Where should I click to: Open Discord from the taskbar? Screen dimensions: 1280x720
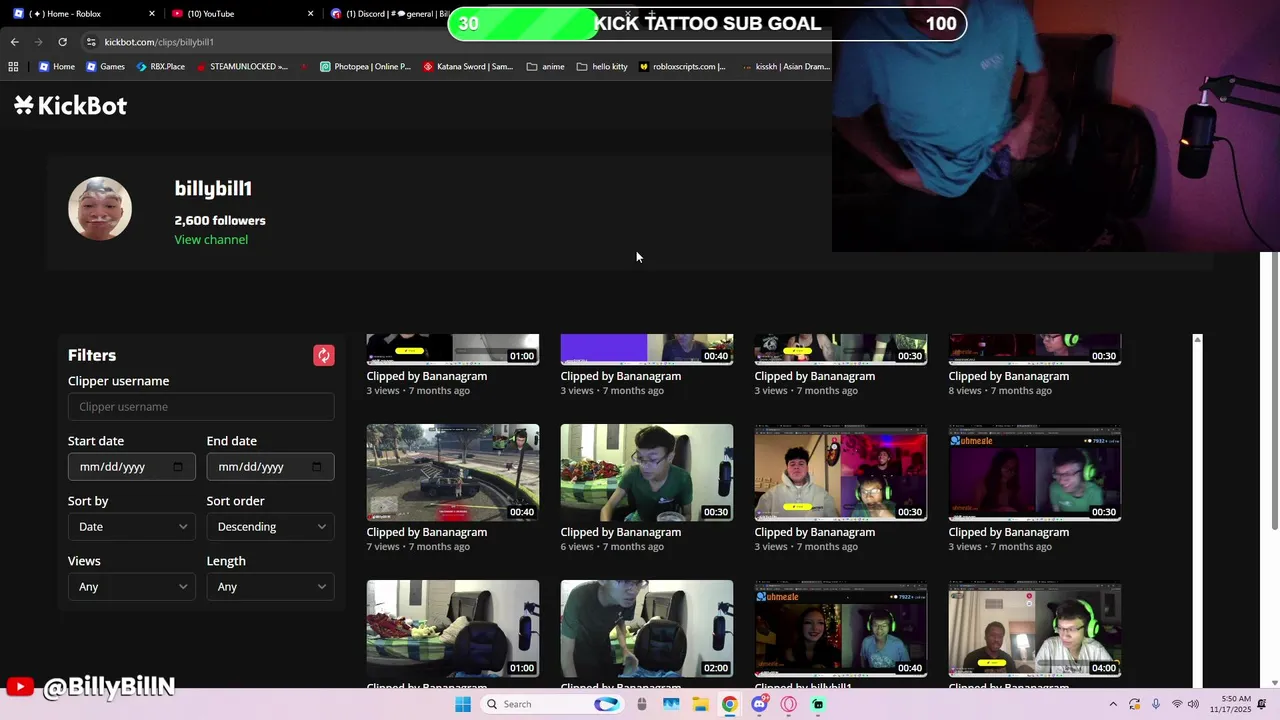pos(760,704)
